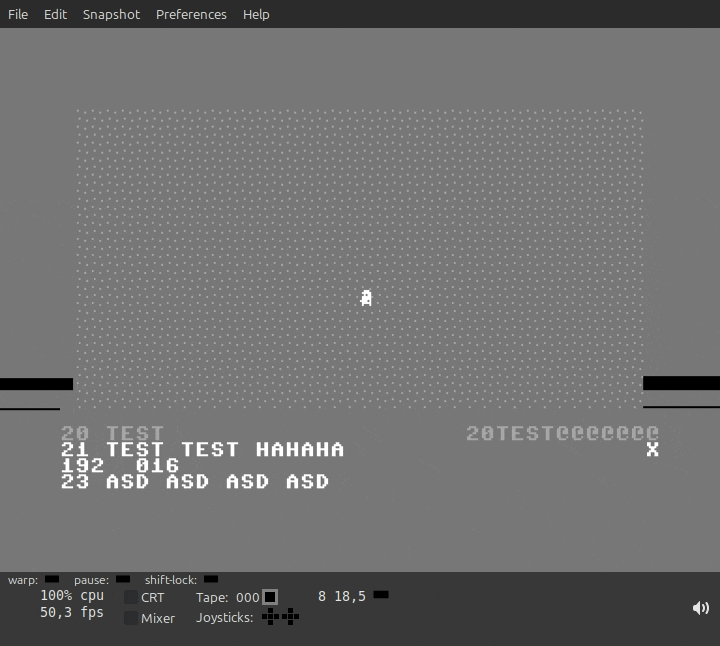Screen dimensions: 720x646
Task: Click the drive 8 activity LED
Action: 381,595
